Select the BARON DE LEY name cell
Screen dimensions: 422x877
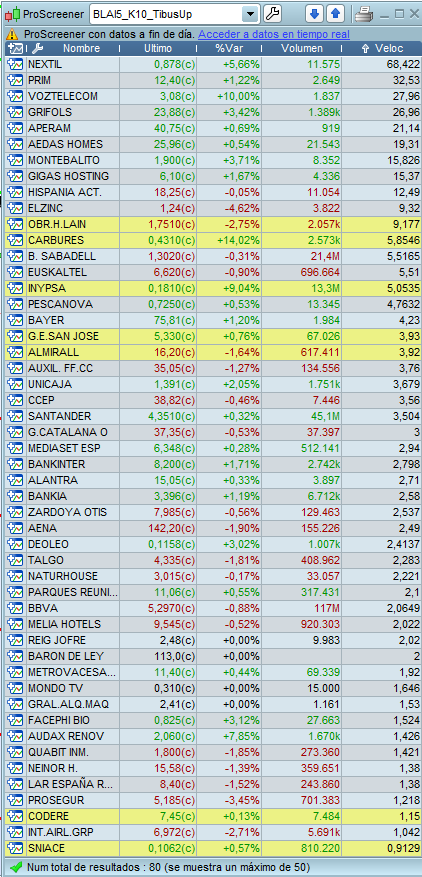[73, 656]
